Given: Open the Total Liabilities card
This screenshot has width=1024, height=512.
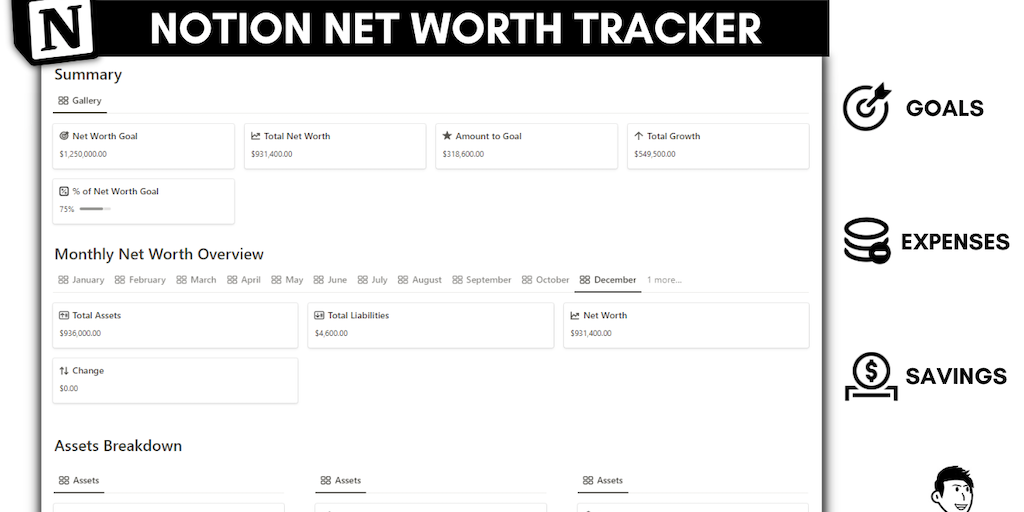Looking at the screenshot, I should point(431,325).
